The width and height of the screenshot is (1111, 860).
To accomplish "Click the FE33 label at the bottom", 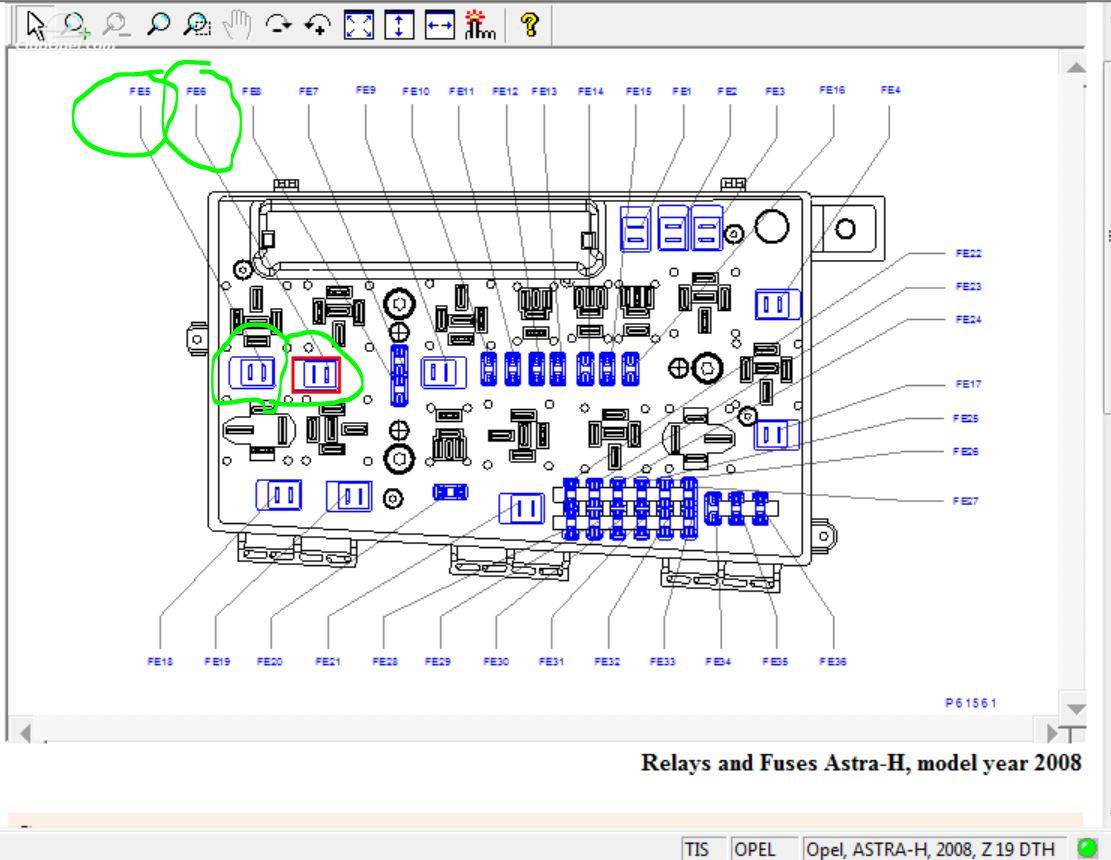I will pyautogui.click(x=662, y=662).
